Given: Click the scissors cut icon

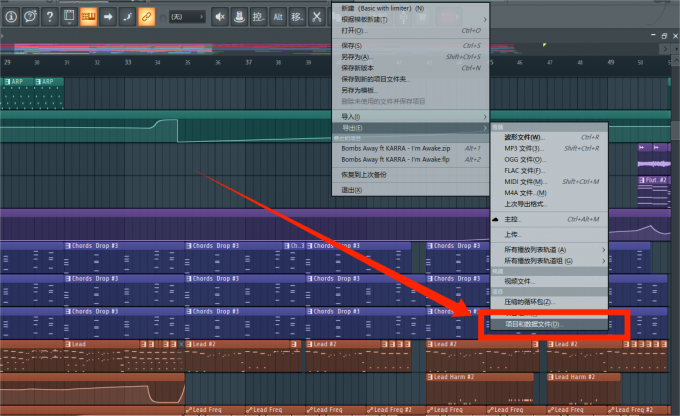Looking at the screenshot, I should point(317,17).
